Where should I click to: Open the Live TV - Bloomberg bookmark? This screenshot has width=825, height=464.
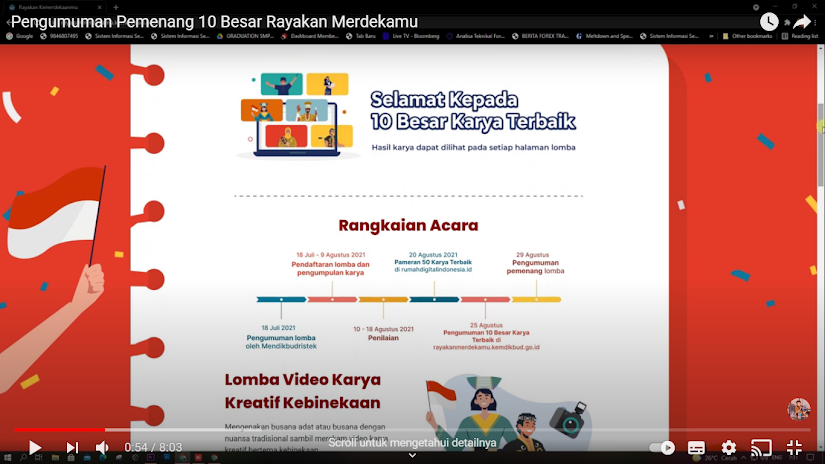pyautogui.click(x=411, y=36)
